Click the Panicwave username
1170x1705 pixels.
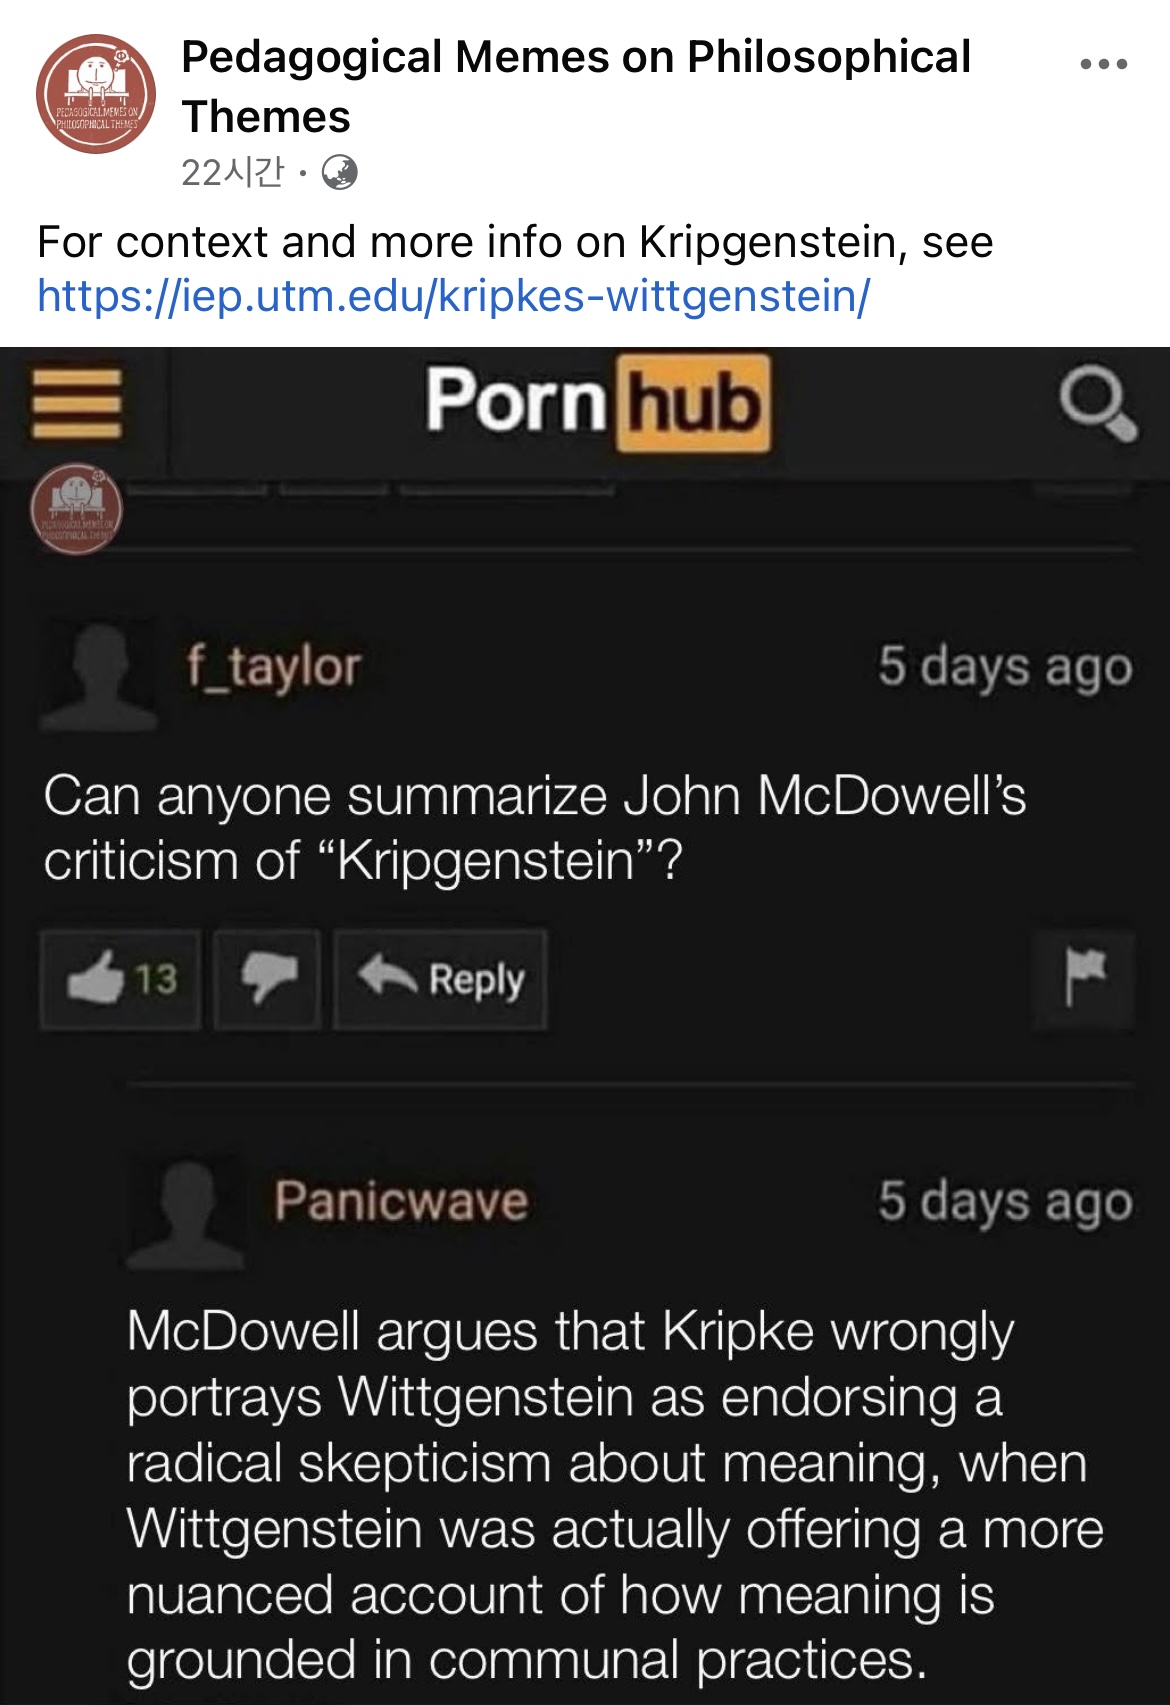[401, 1200]
